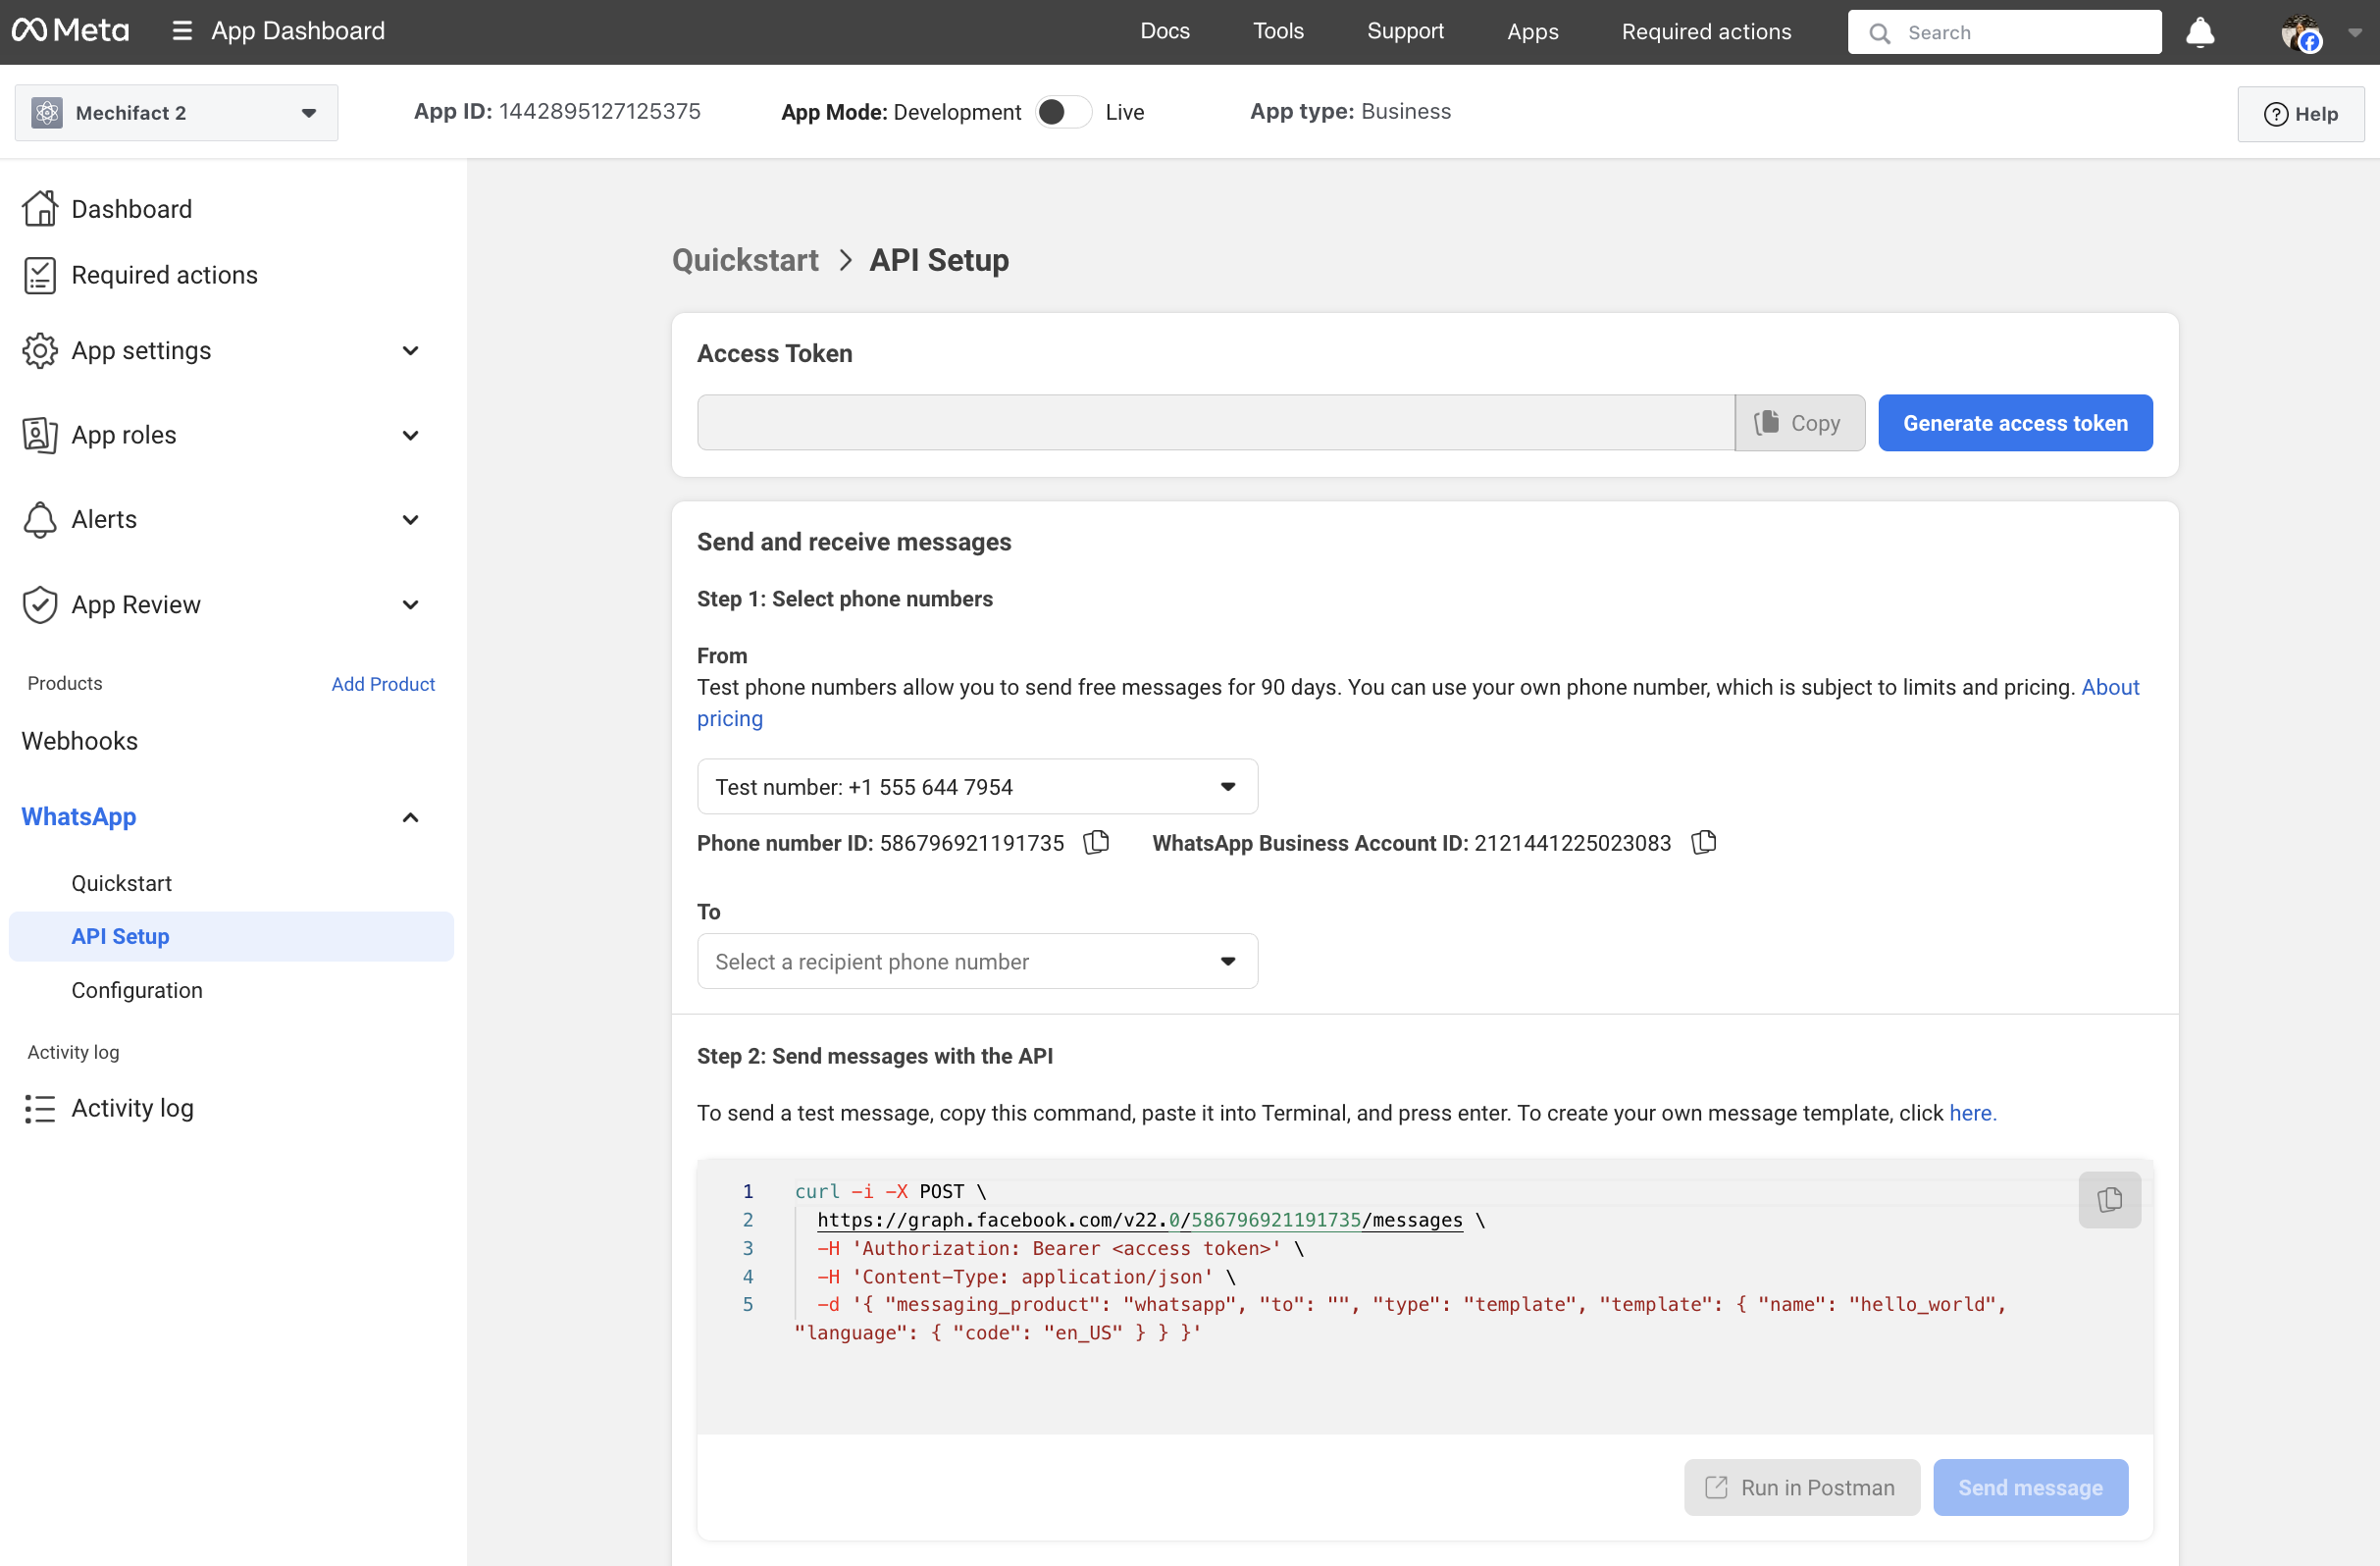Go to the Configuration page
The height and width of the screenshot is (1566, 2380).
[137, 989]
